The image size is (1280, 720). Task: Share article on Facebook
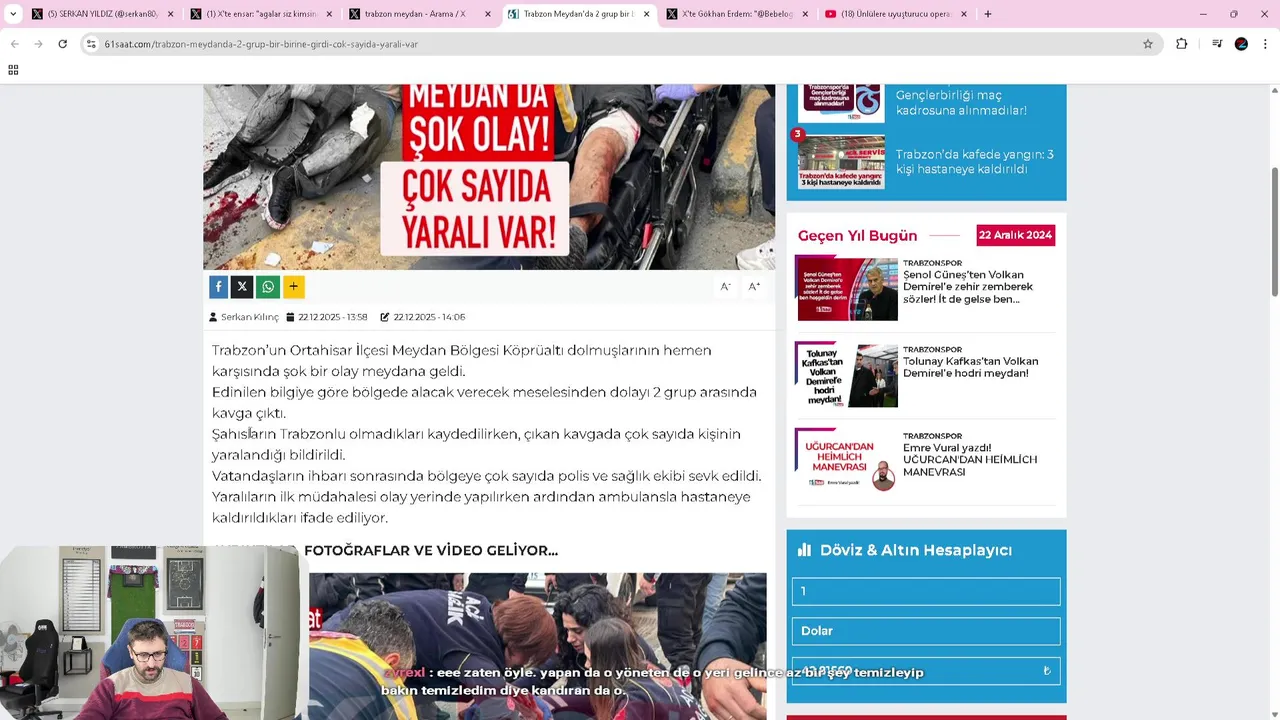pyautogui.click(x=218, y=287)
